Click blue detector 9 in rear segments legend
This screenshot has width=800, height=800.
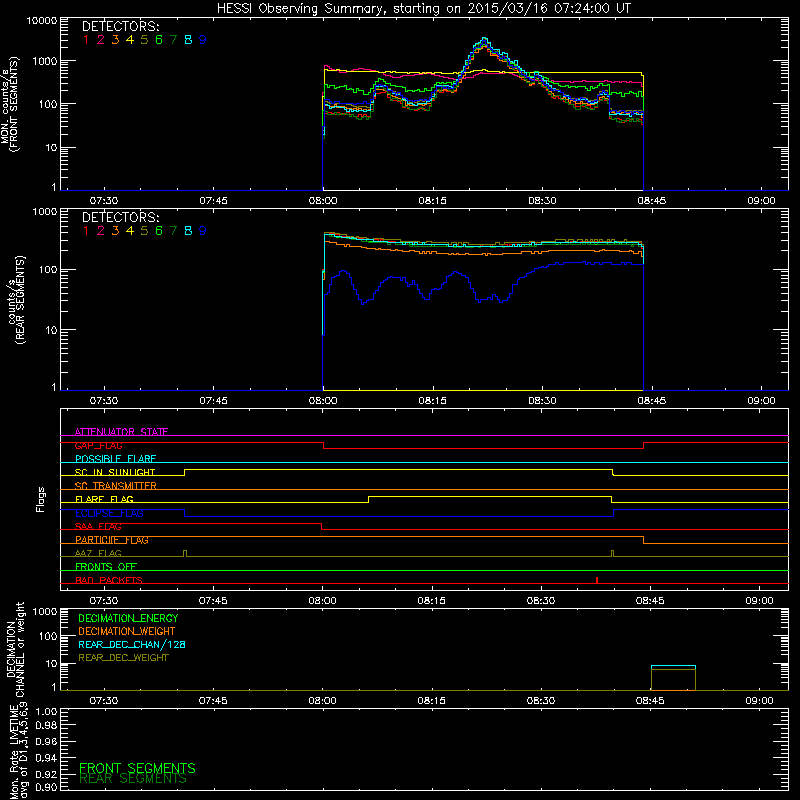point(203,231)
